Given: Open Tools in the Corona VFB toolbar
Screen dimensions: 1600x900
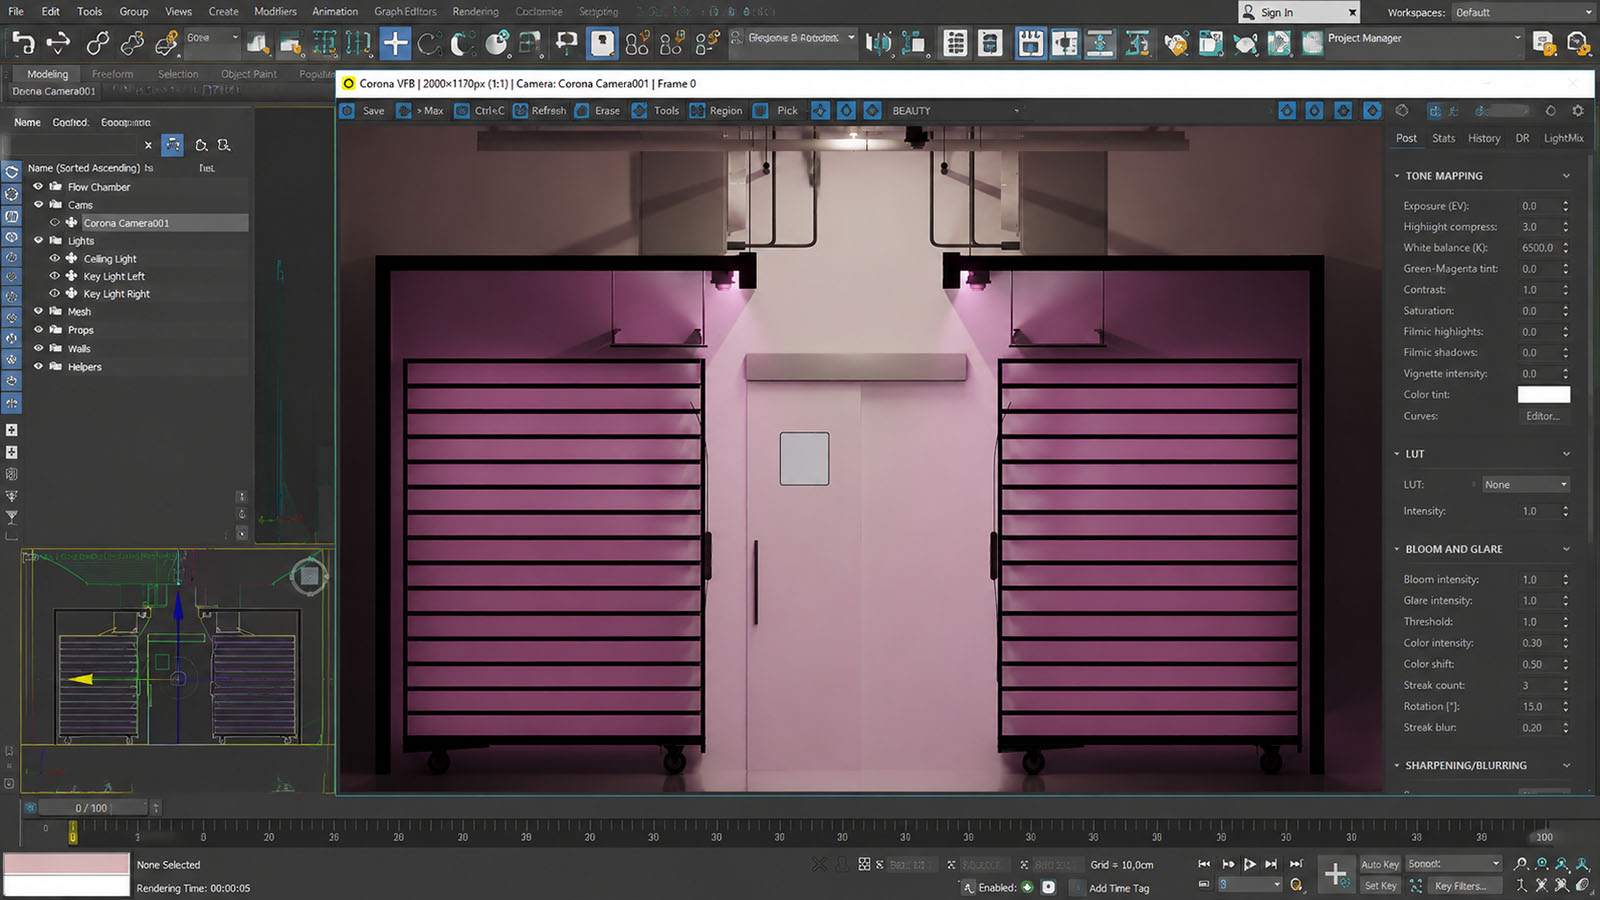Looking at the screenshot, I should [x=656, y=111].
